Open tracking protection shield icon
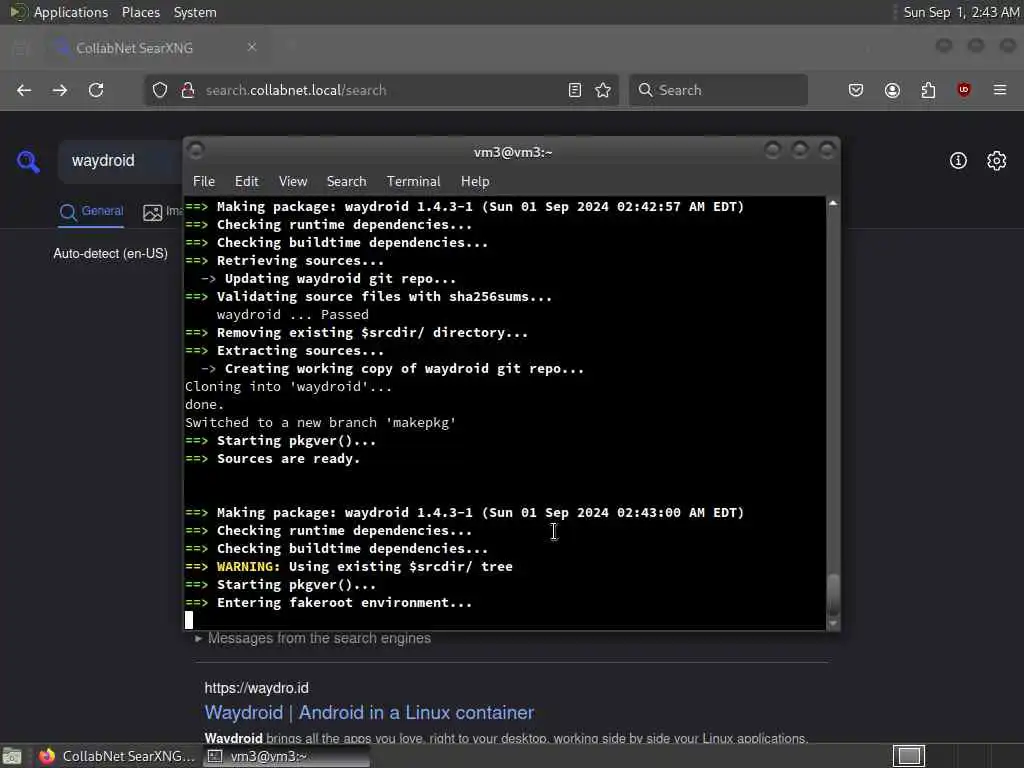Screen dimensions: 1024x768 (160, 90)
